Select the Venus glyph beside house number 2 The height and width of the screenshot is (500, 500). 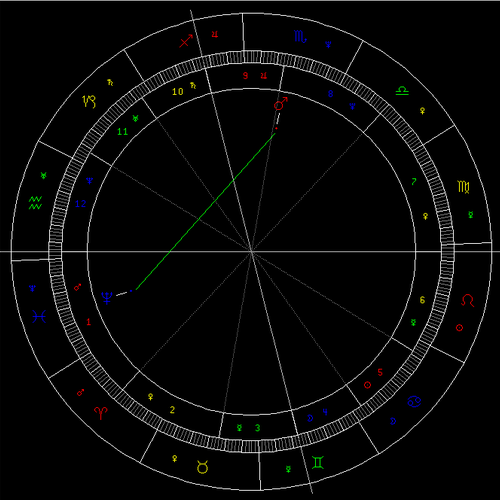click(x=151, y=397)
